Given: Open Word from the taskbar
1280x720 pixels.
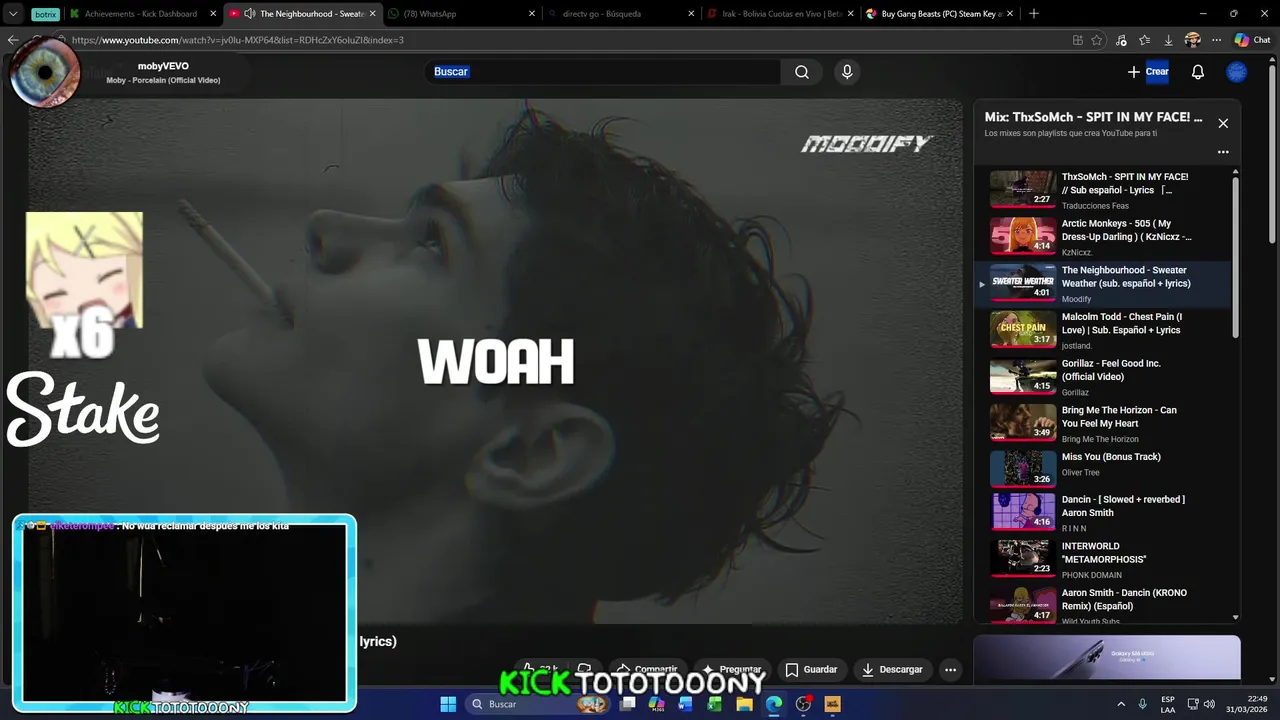Looking at the screenshot, I should [x=685, y=704].
